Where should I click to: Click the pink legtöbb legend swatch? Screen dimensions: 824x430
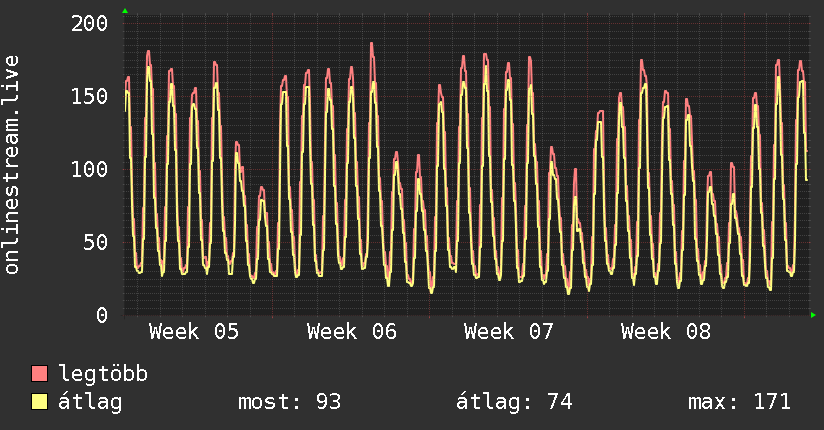point(39,373)
